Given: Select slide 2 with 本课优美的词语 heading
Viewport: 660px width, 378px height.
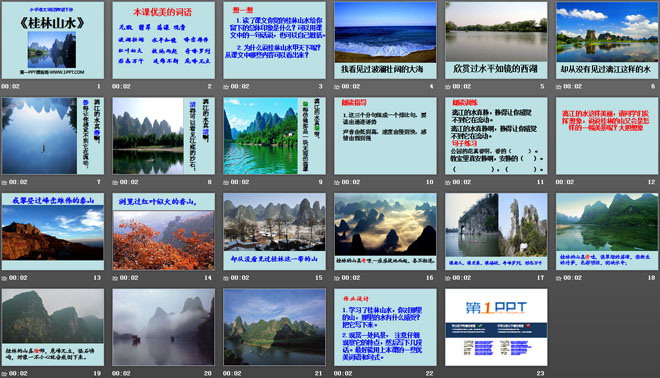Looking at the screenshot, I should [164, 40].
